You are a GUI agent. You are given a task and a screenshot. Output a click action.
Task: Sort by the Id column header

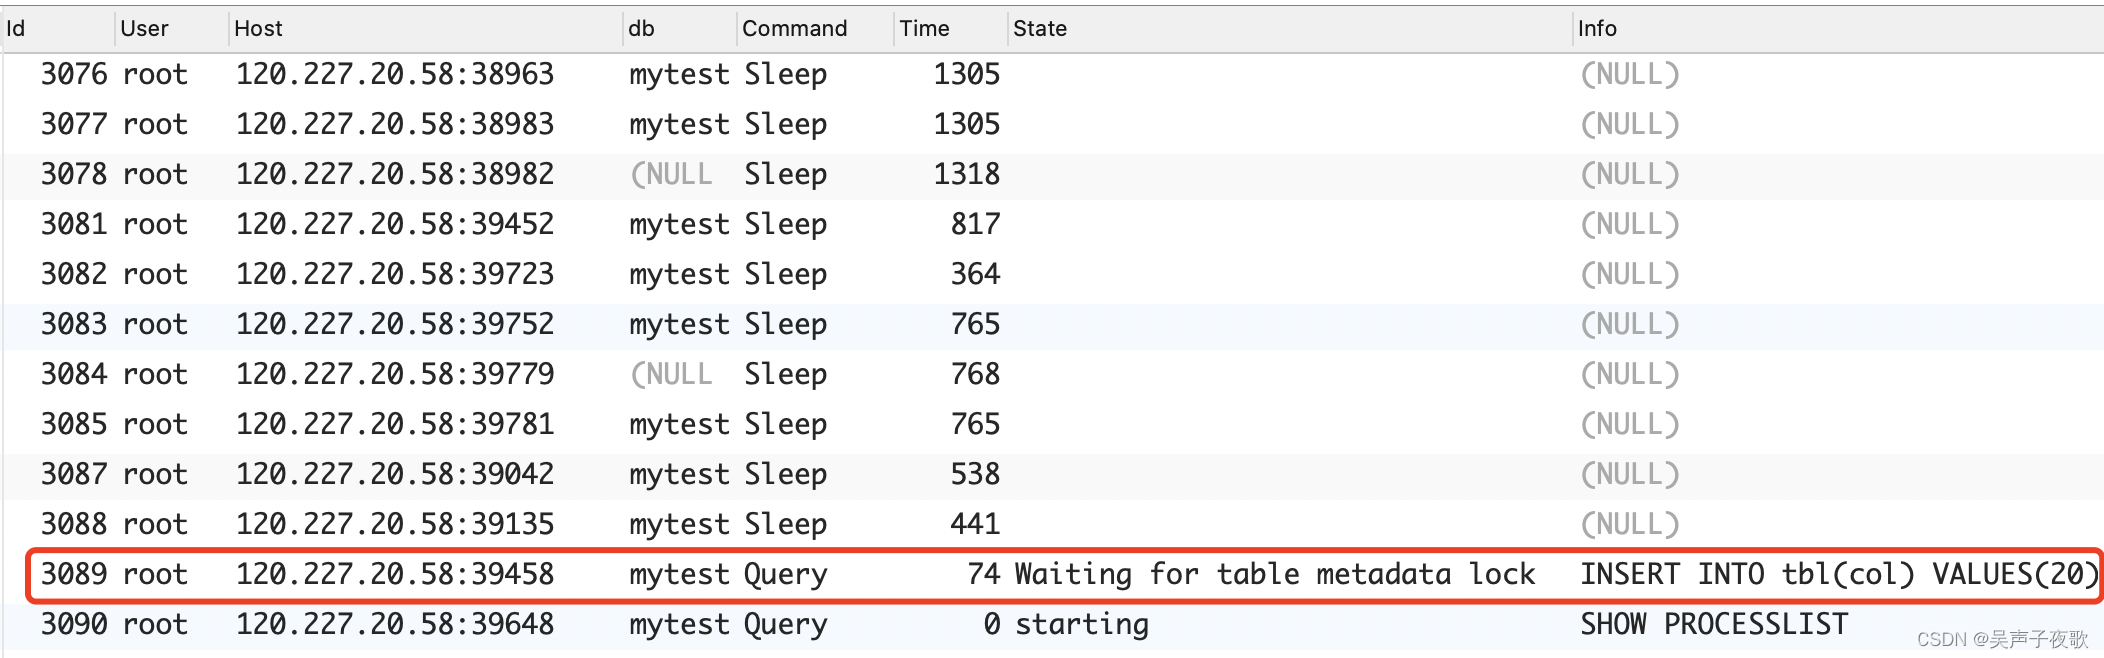coord(57,29)
